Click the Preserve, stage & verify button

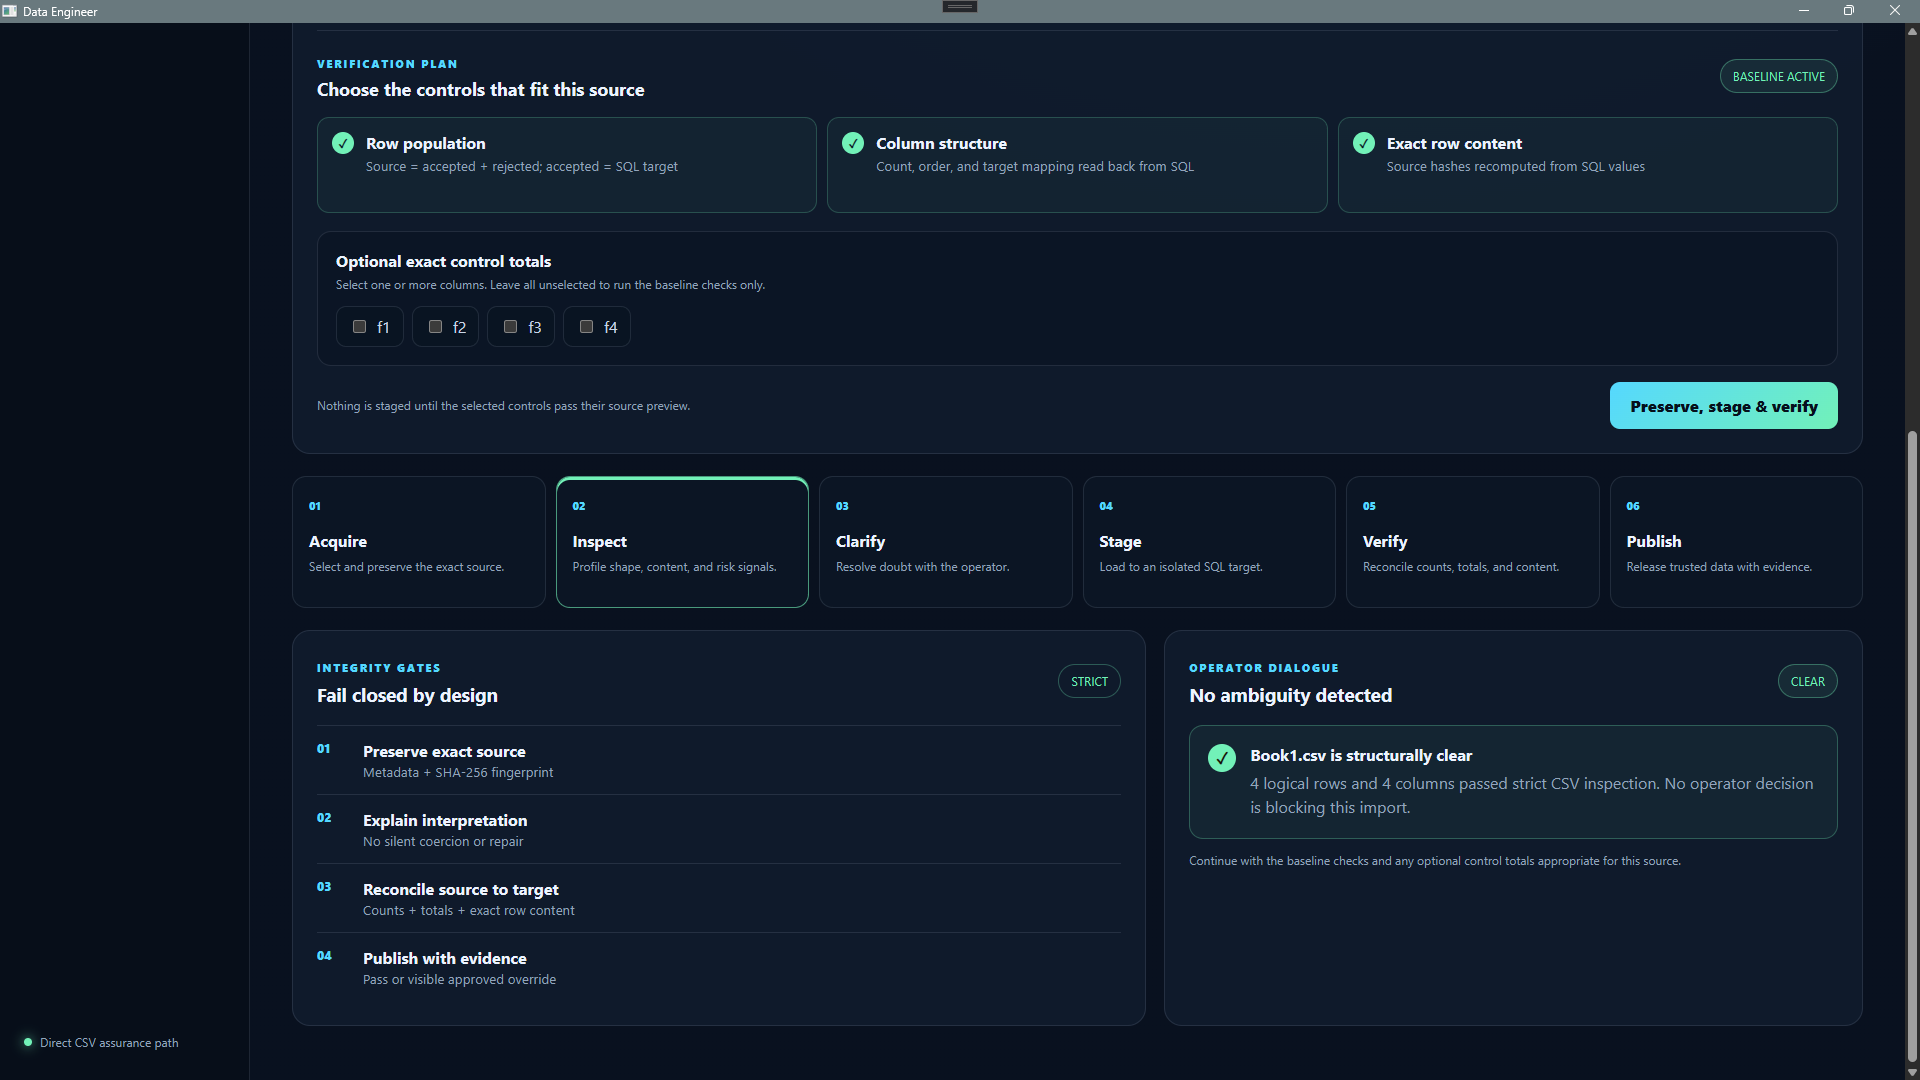[x=1723, y=406]
